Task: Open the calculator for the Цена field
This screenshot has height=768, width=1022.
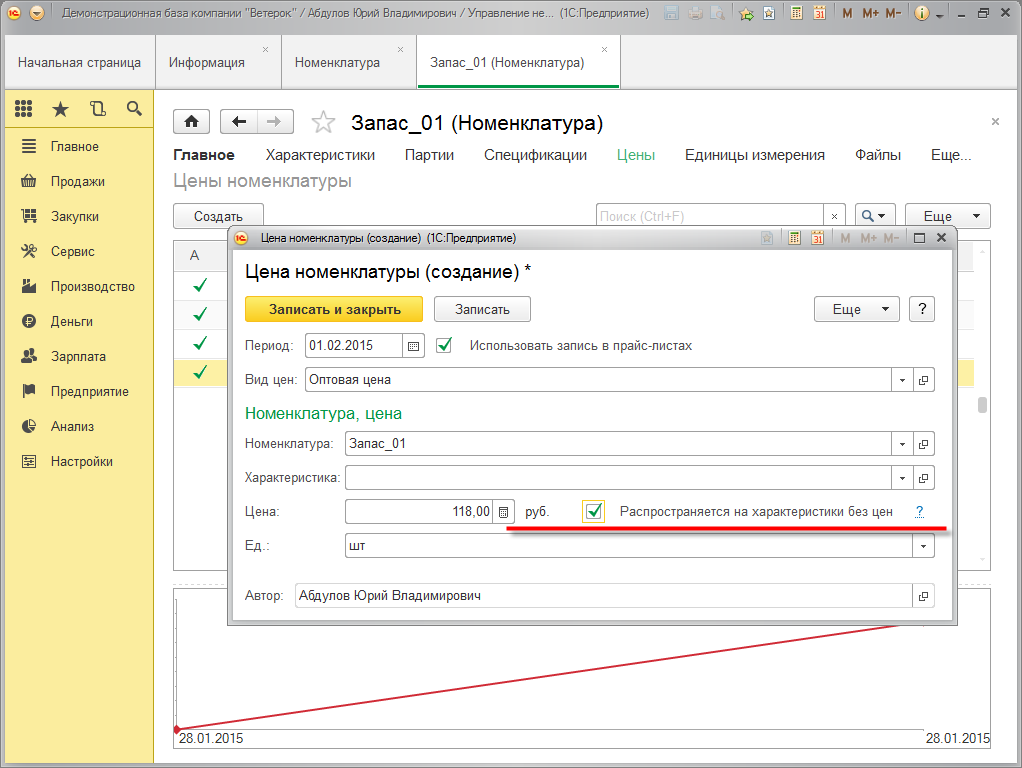Action: coord(503,512)
